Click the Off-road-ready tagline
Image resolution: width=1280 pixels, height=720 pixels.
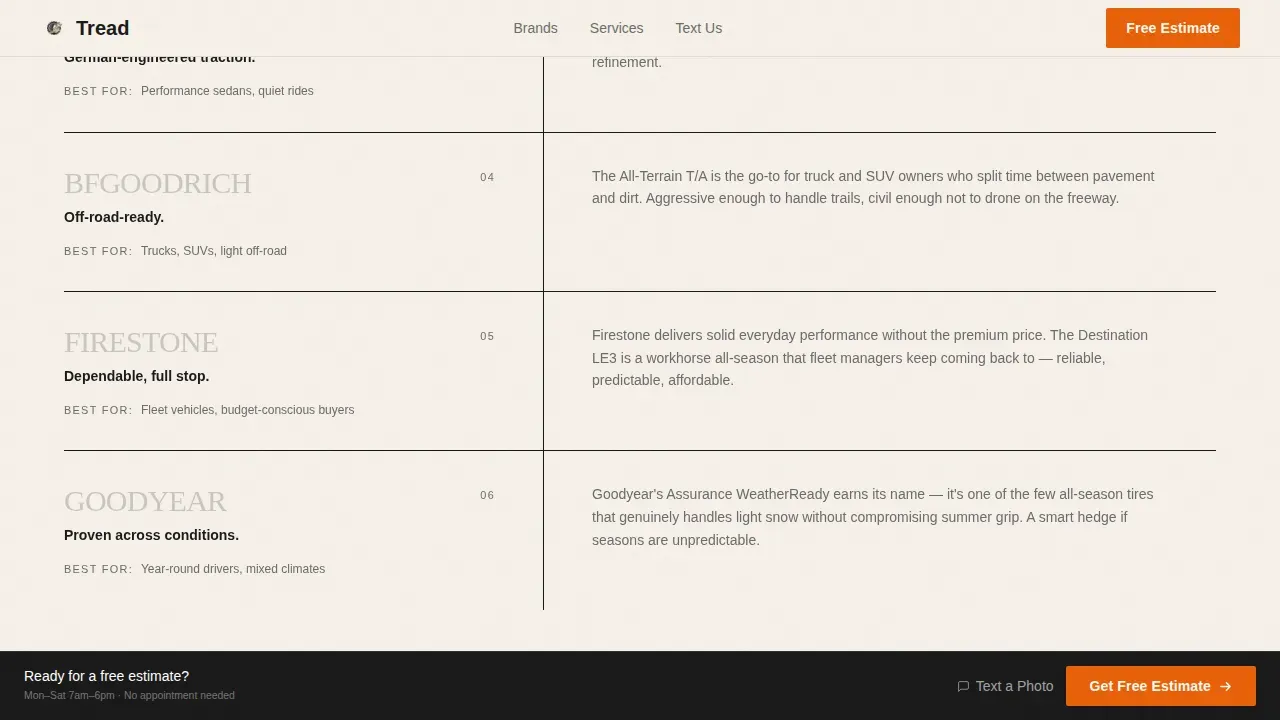(114, 217)
